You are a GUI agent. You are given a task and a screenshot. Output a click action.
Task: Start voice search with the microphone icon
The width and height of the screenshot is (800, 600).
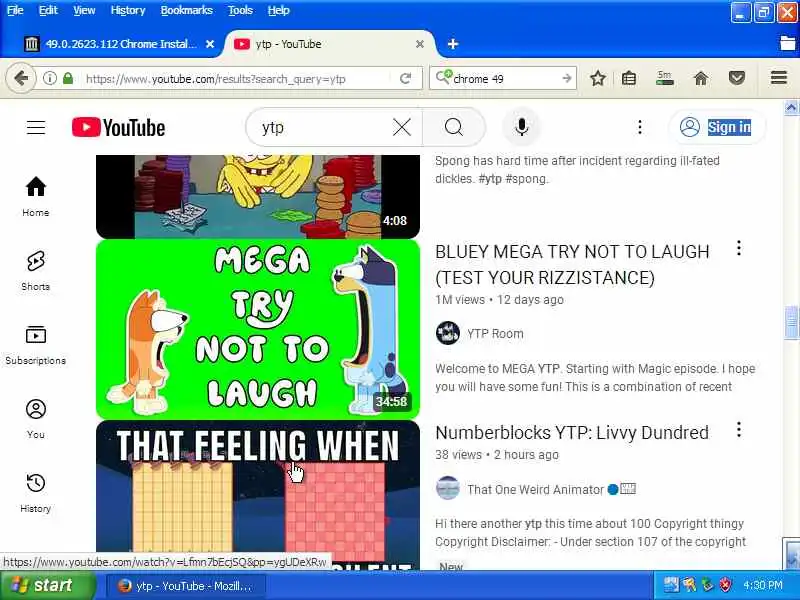tap(521, 127)
